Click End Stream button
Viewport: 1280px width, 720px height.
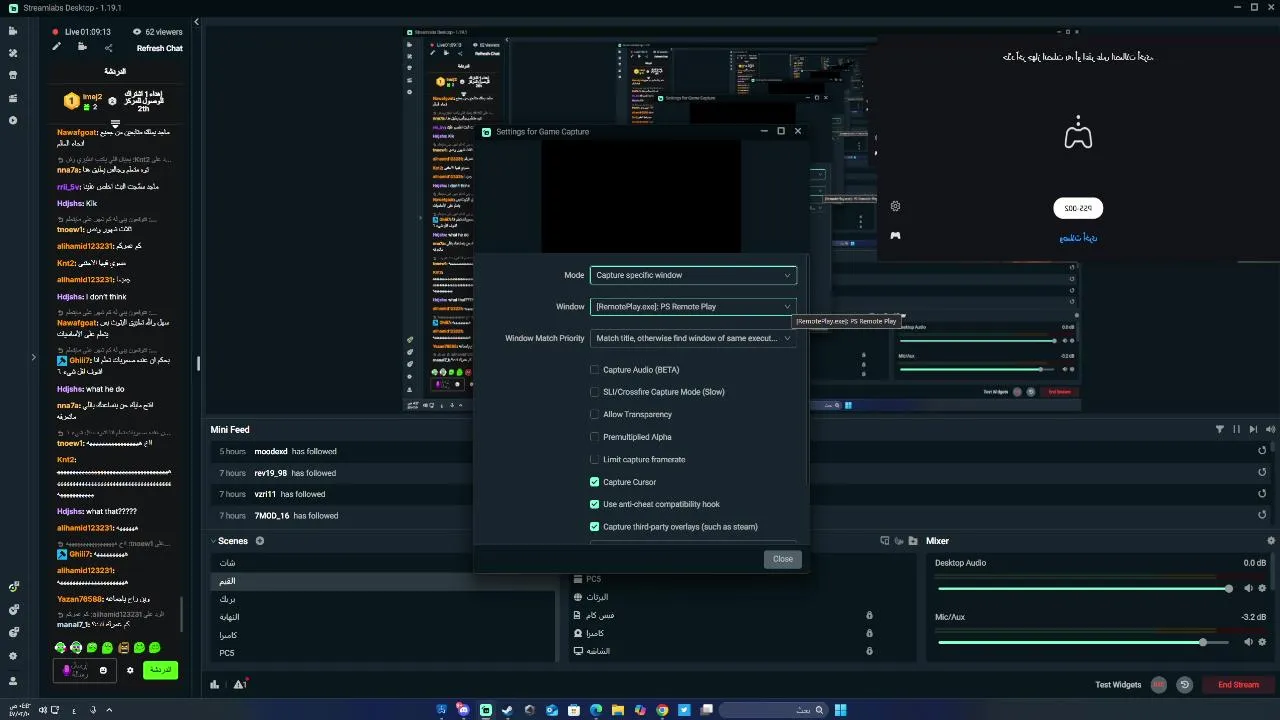(x=1238, y=685)
